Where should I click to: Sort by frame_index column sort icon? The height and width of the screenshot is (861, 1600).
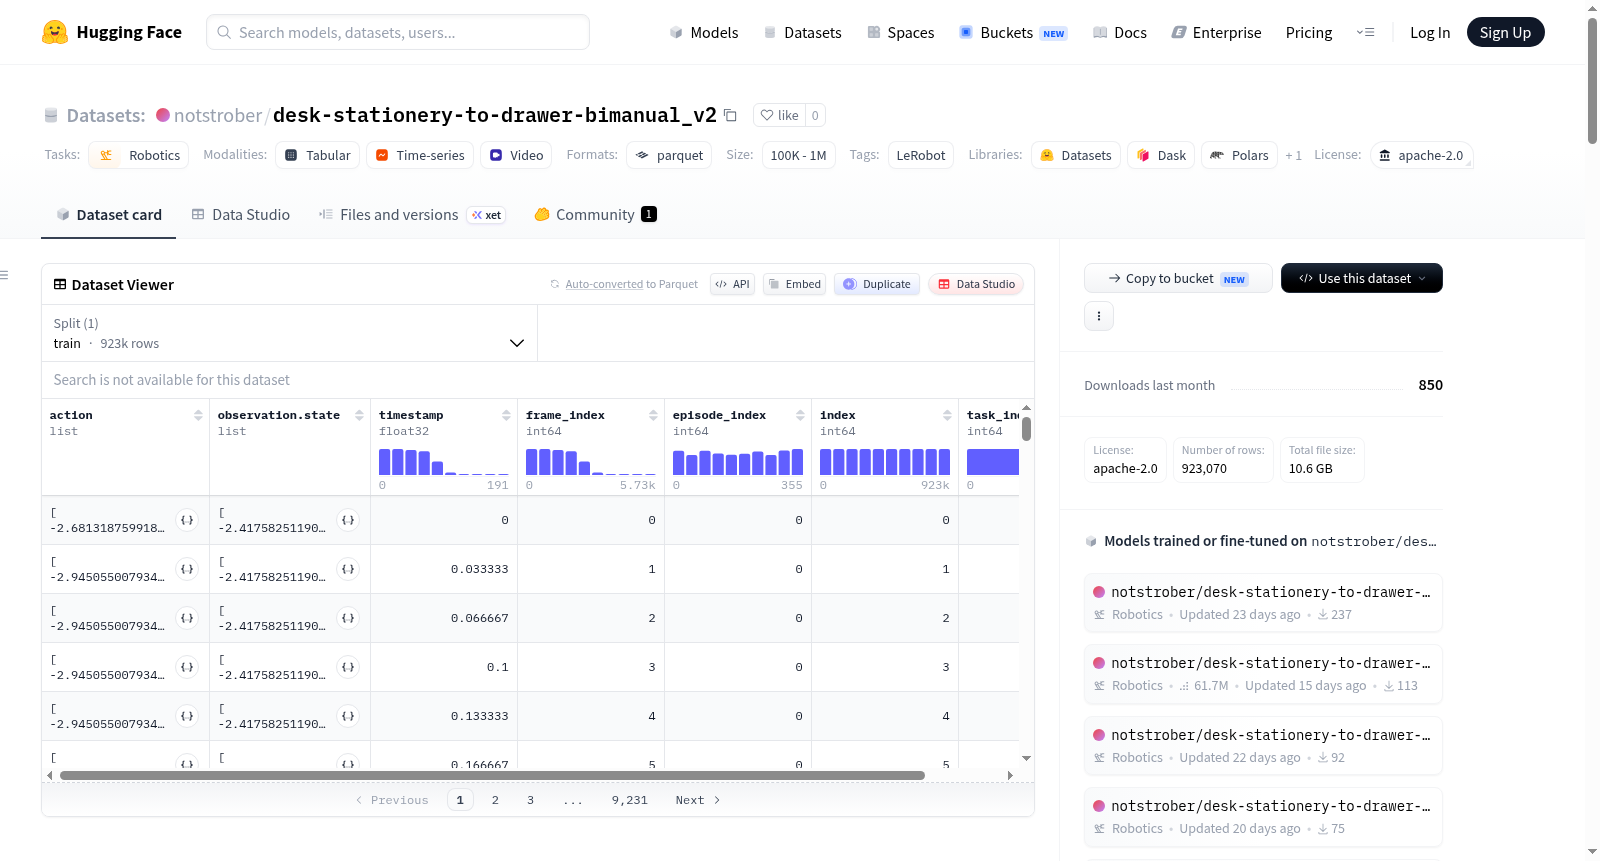tap(653, 415)
